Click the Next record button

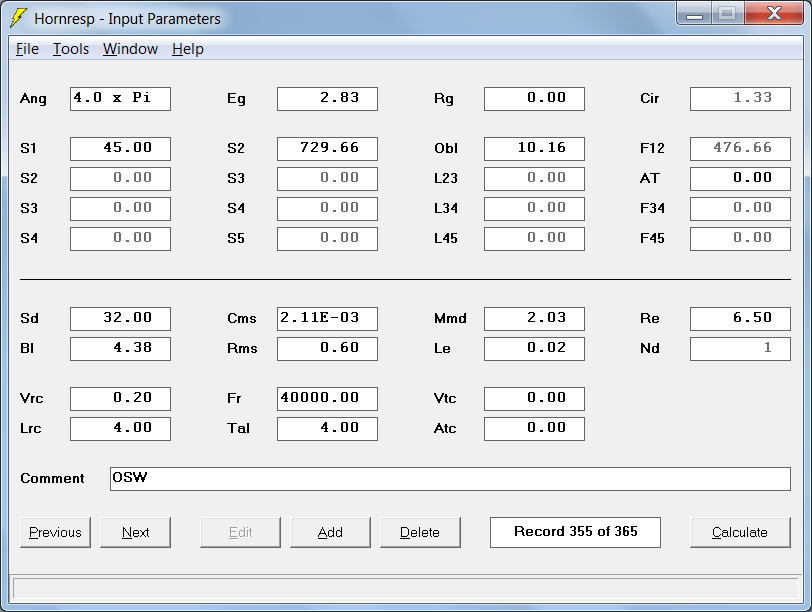coord(135,532)
